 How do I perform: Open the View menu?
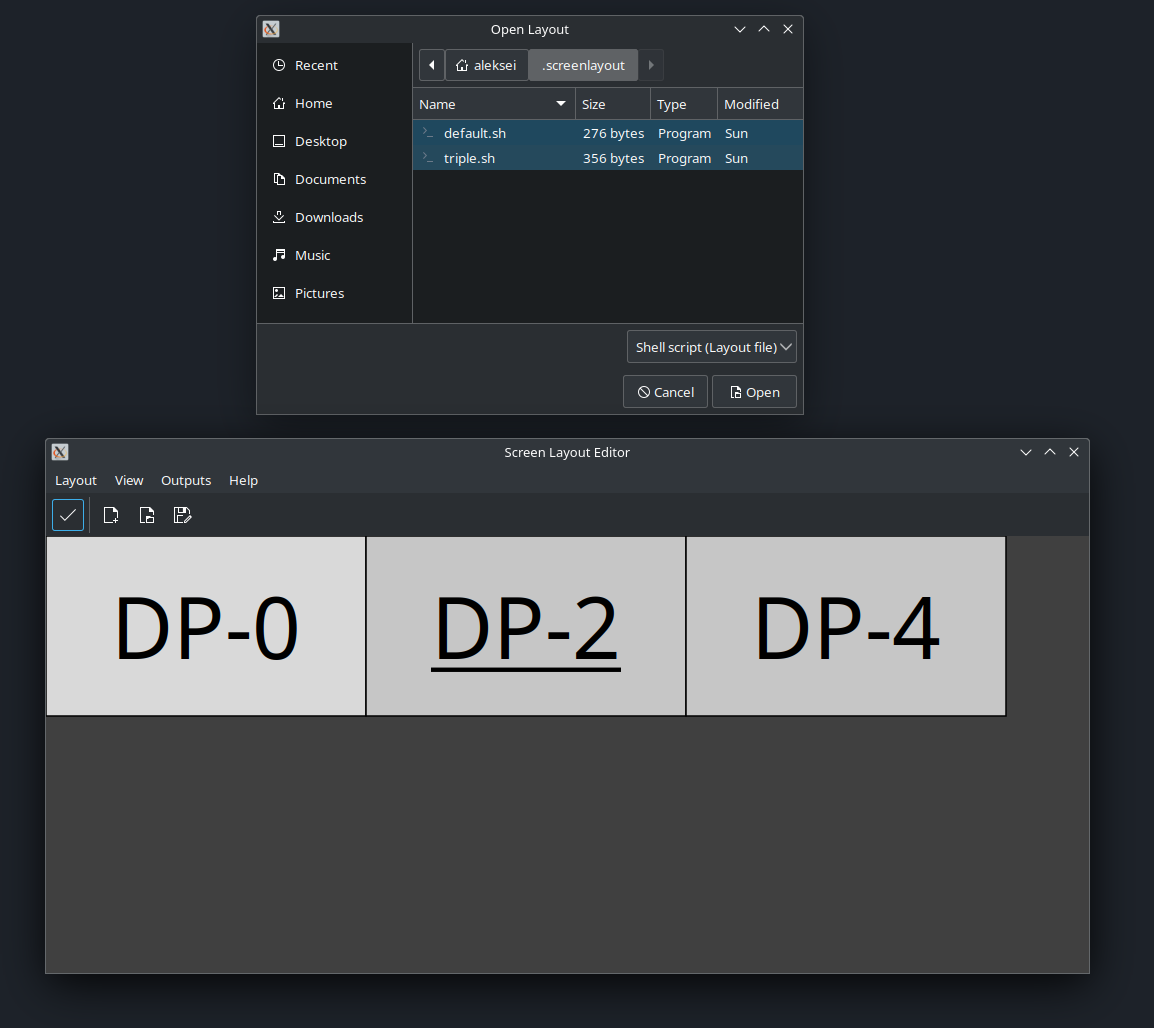pos(129,480)
